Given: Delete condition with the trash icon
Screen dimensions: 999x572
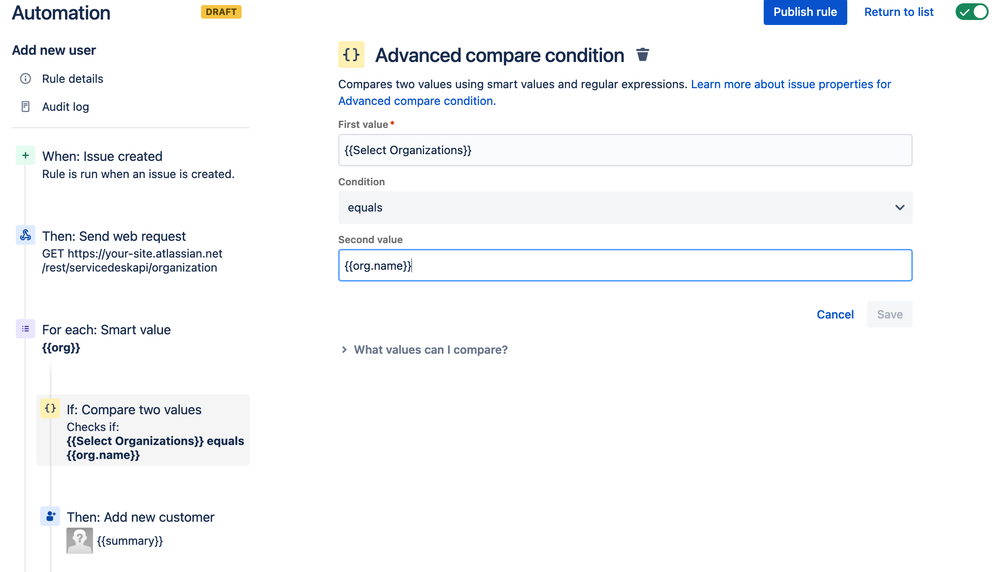Looking at the screenshot, I should click(x=642, y=55).
